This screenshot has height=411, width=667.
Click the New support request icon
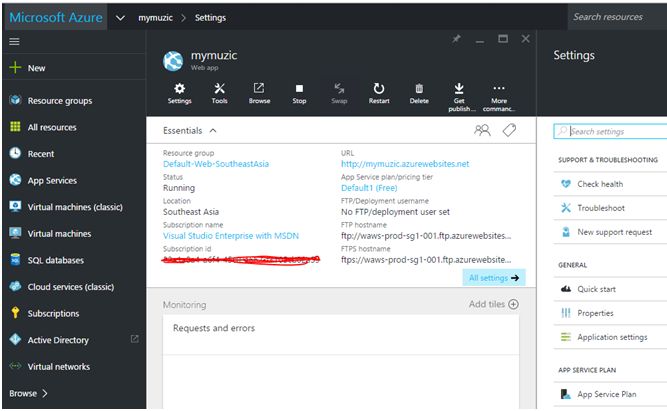coord(566,232)
